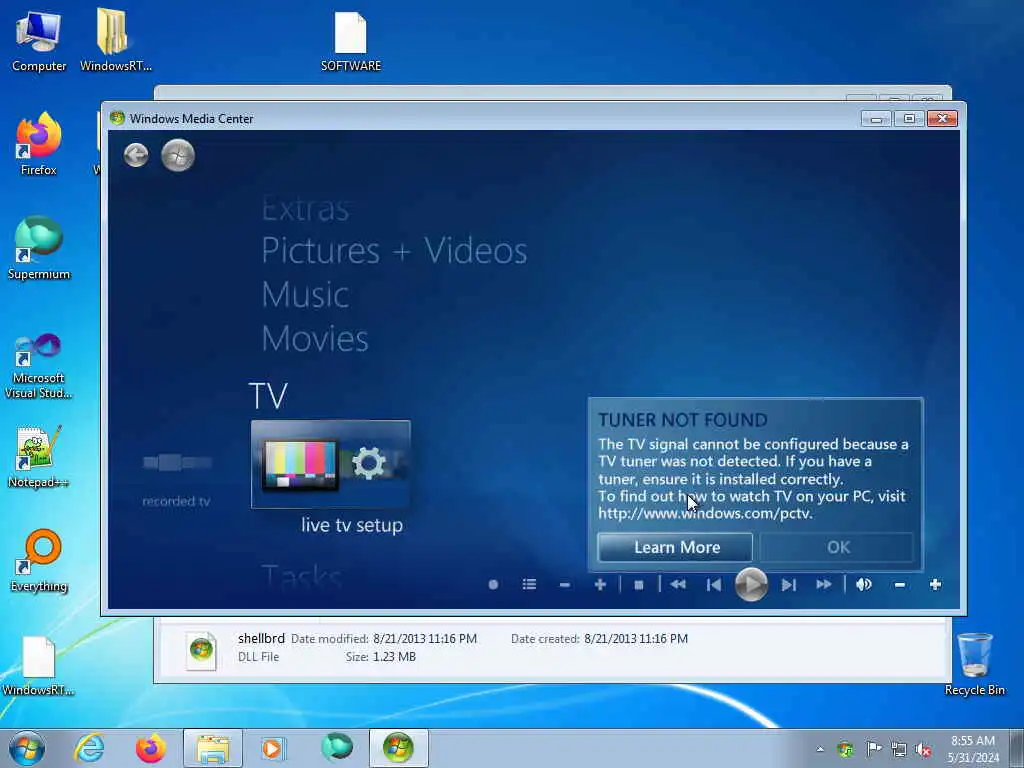Mute audio with the speaker icon

coord(863,584)
